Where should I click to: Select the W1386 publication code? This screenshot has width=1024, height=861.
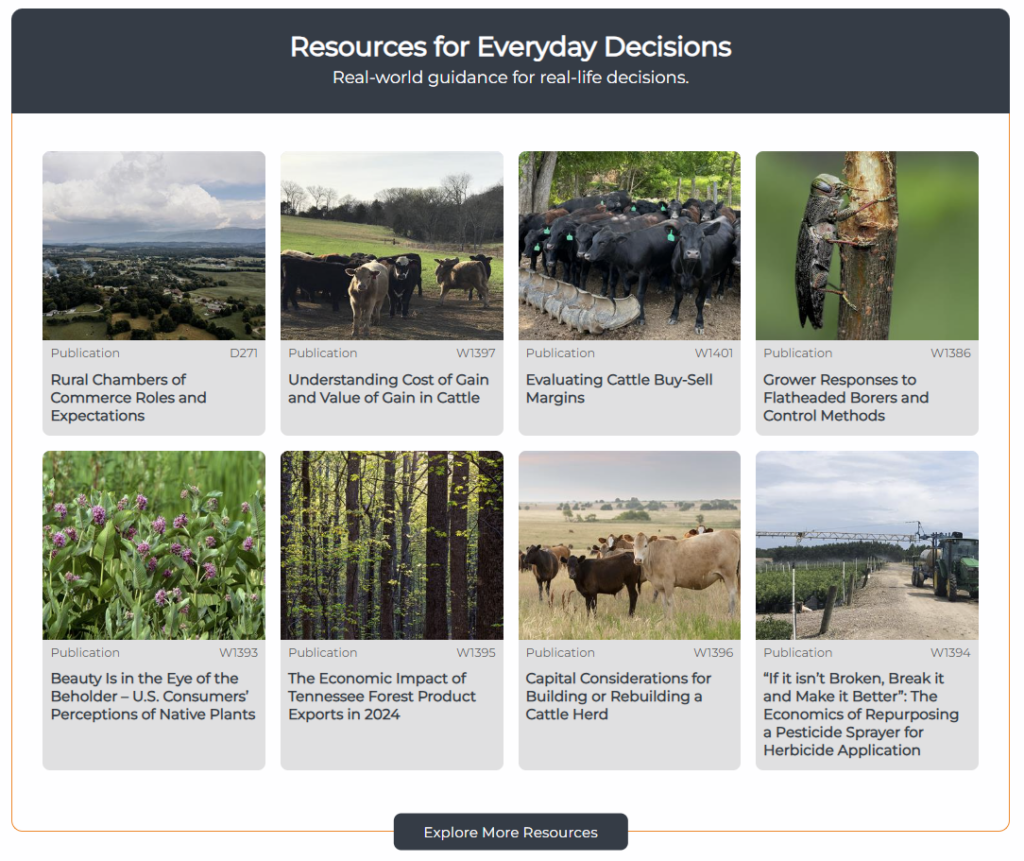pyautogui.click(x=951, y=353)
